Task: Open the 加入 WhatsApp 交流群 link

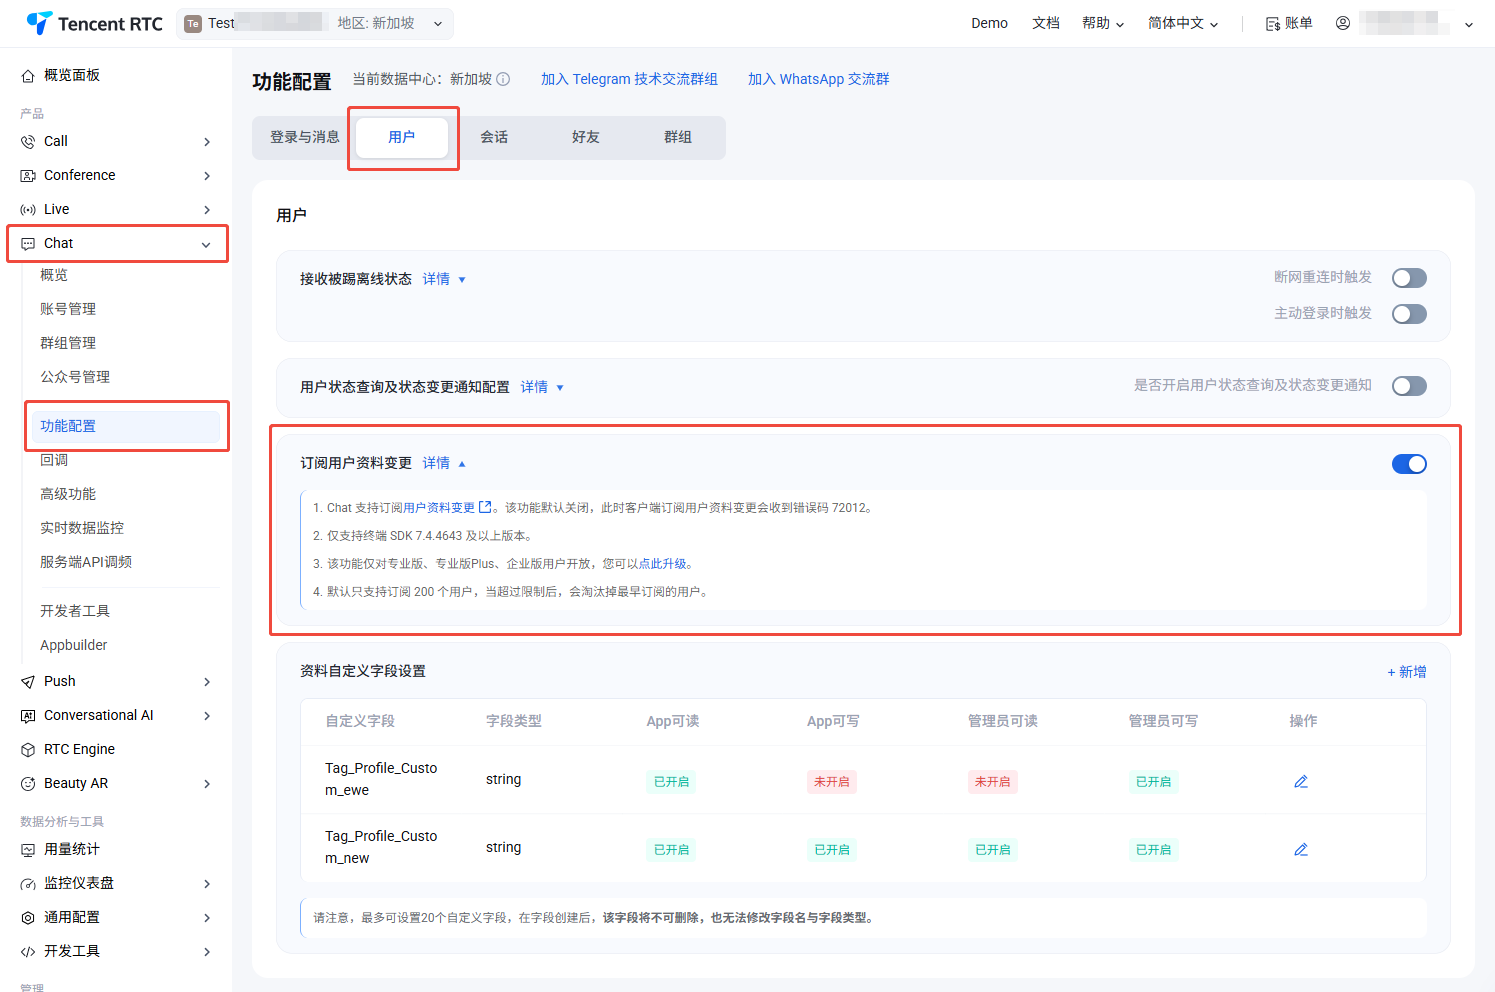Action: [x=818, y=79]
